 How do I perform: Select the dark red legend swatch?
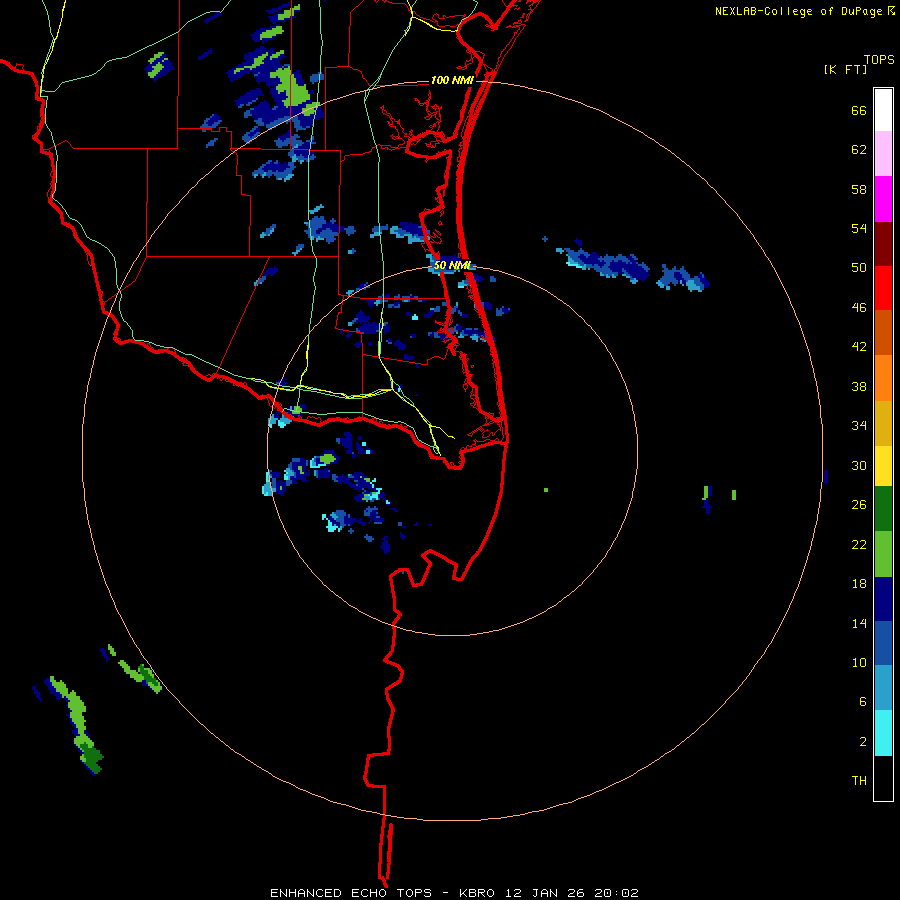point(883,244)
